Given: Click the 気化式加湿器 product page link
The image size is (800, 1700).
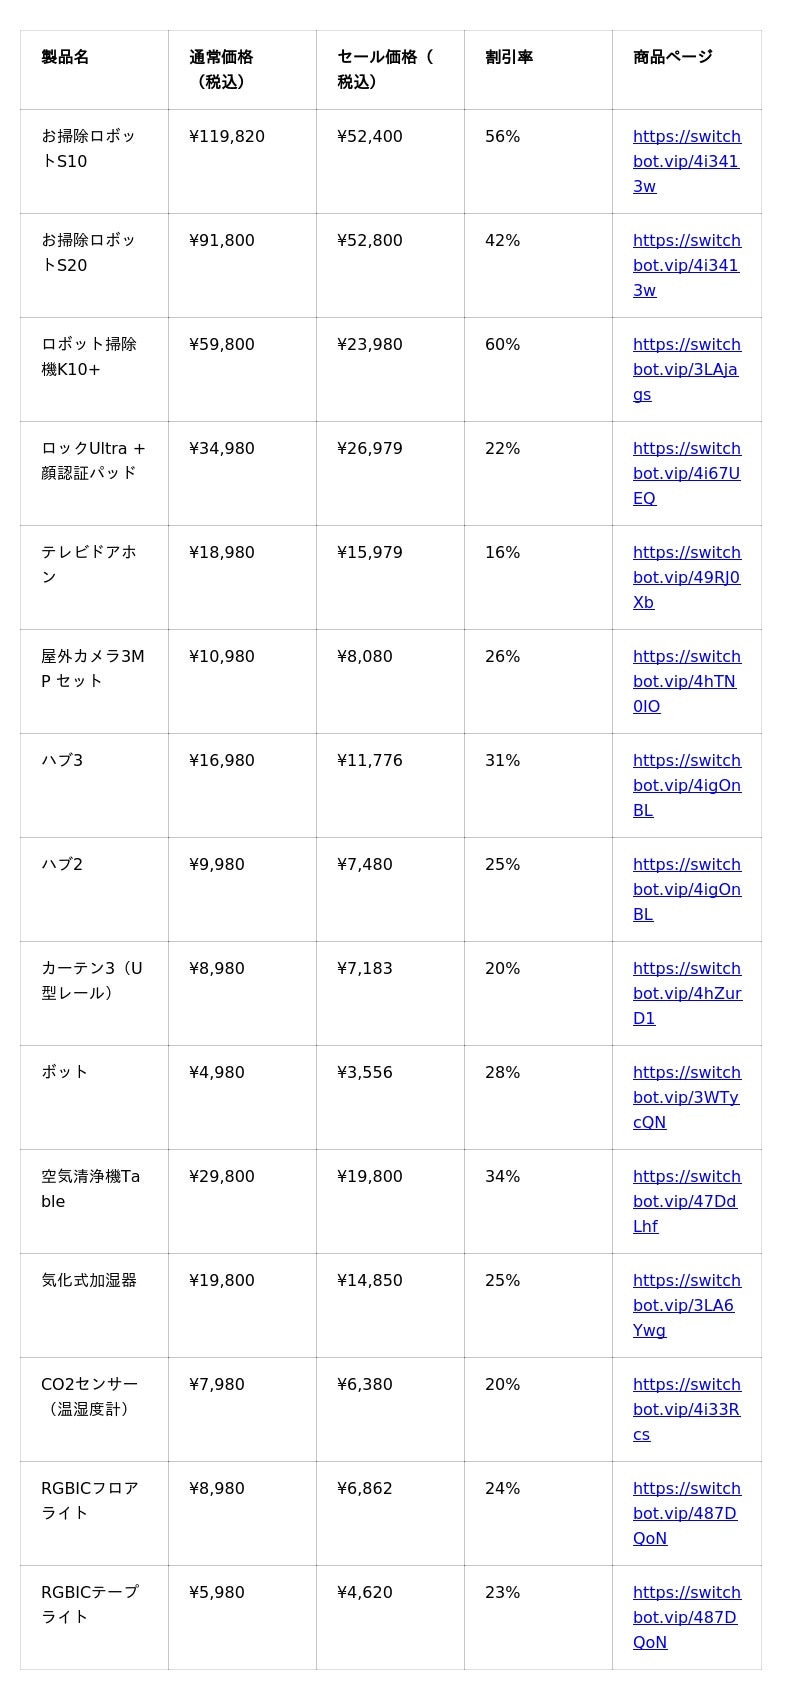Looking at the screenshot, I should (x=686, y=1305).
